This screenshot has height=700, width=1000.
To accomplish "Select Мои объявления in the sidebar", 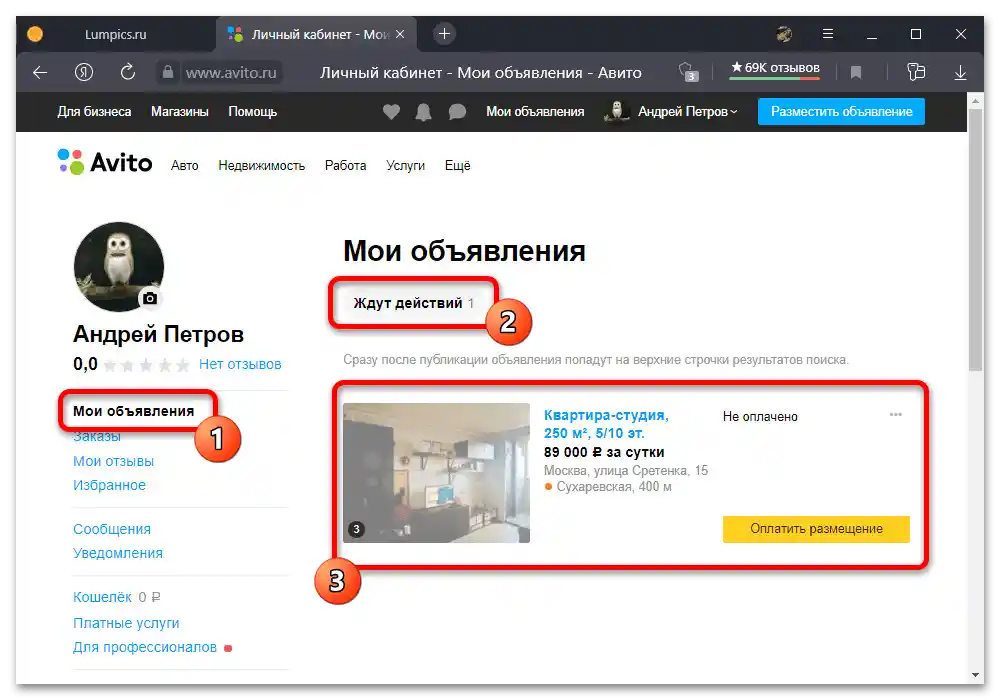I will pyautogui.click(x=133, y=411).
